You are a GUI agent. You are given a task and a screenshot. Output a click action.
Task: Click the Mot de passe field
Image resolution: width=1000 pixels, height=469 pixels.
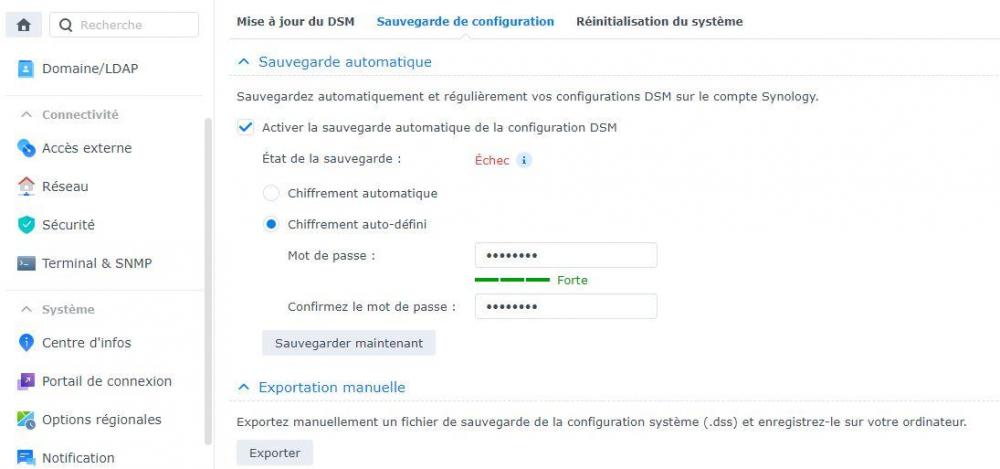point(566,256)
